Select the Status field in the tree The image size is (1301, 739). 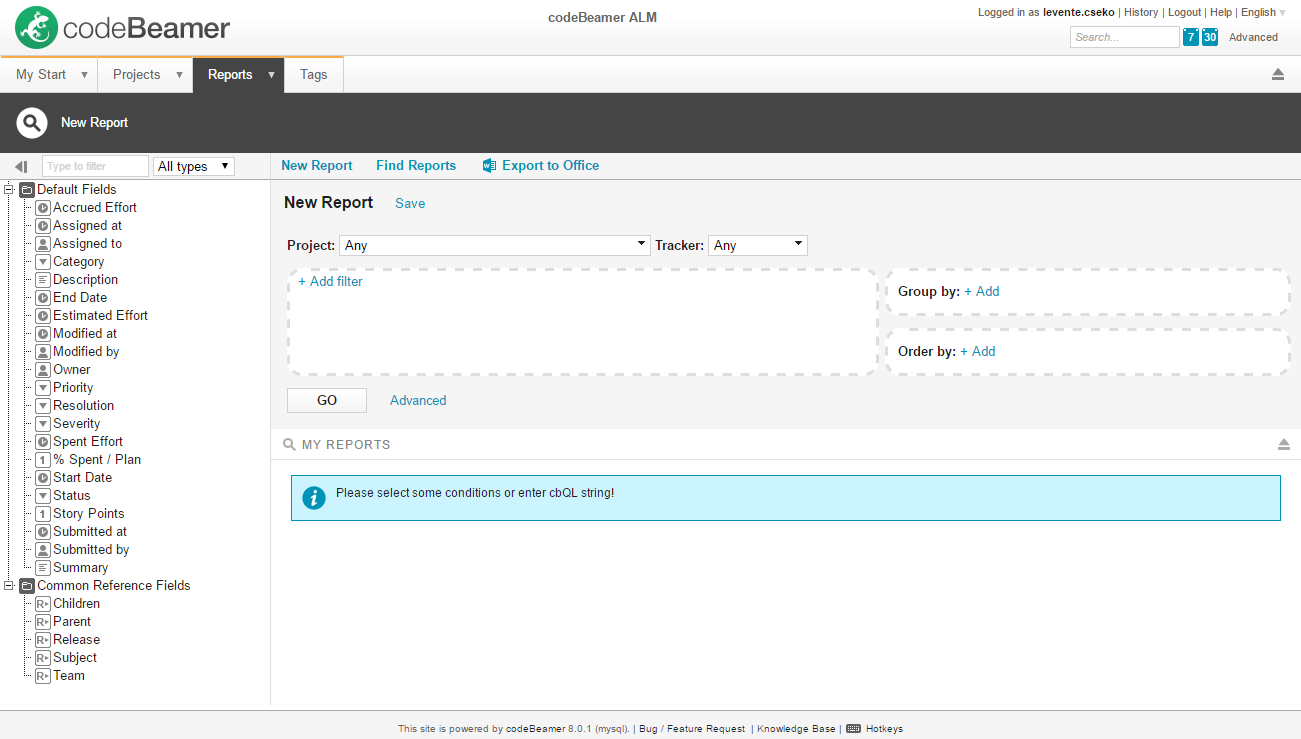click(x=72, y=496)
